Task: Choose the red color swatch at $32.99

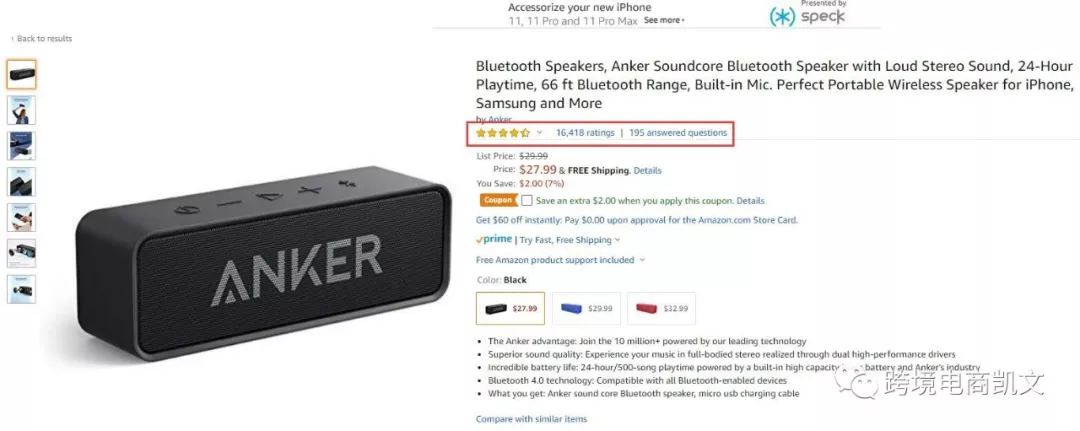Action: 661,308
